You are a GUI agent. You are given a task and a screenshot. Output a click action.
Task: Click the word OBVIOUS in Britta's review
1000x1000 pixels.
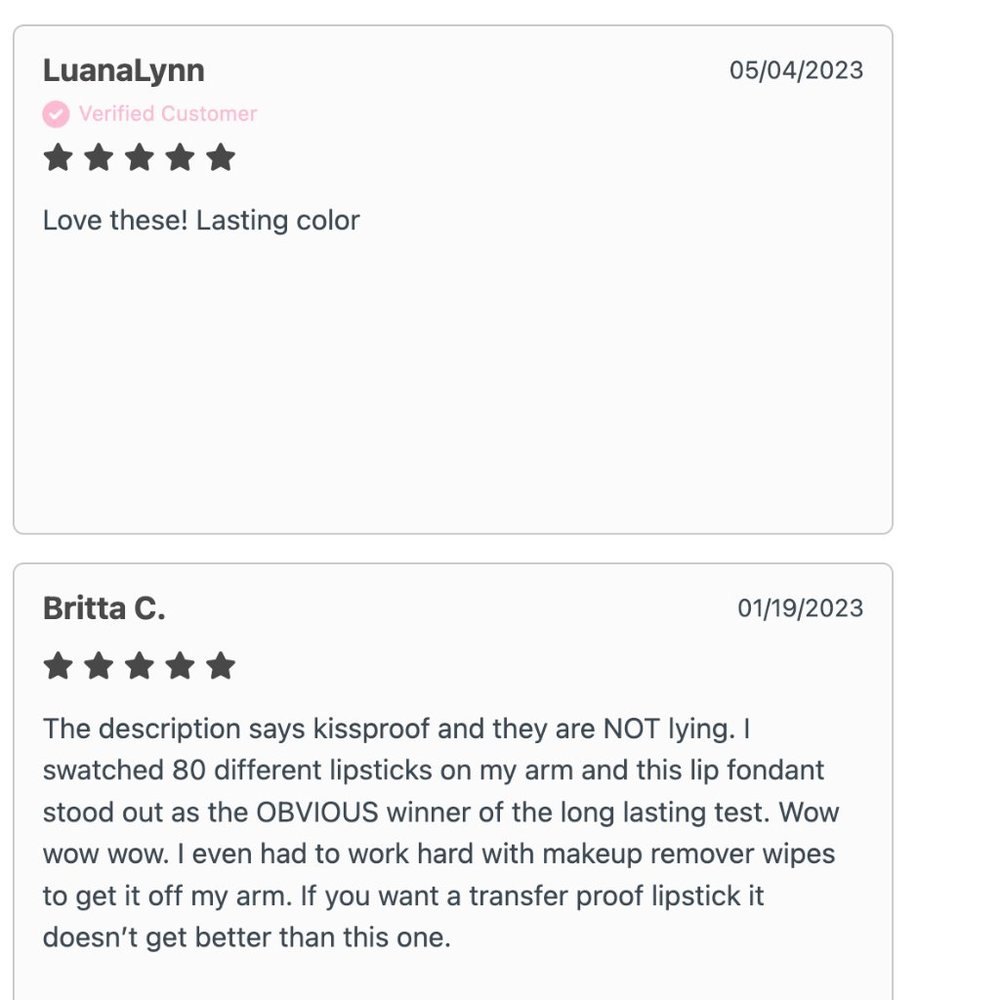pyautogui.click(x=317, y=812)
